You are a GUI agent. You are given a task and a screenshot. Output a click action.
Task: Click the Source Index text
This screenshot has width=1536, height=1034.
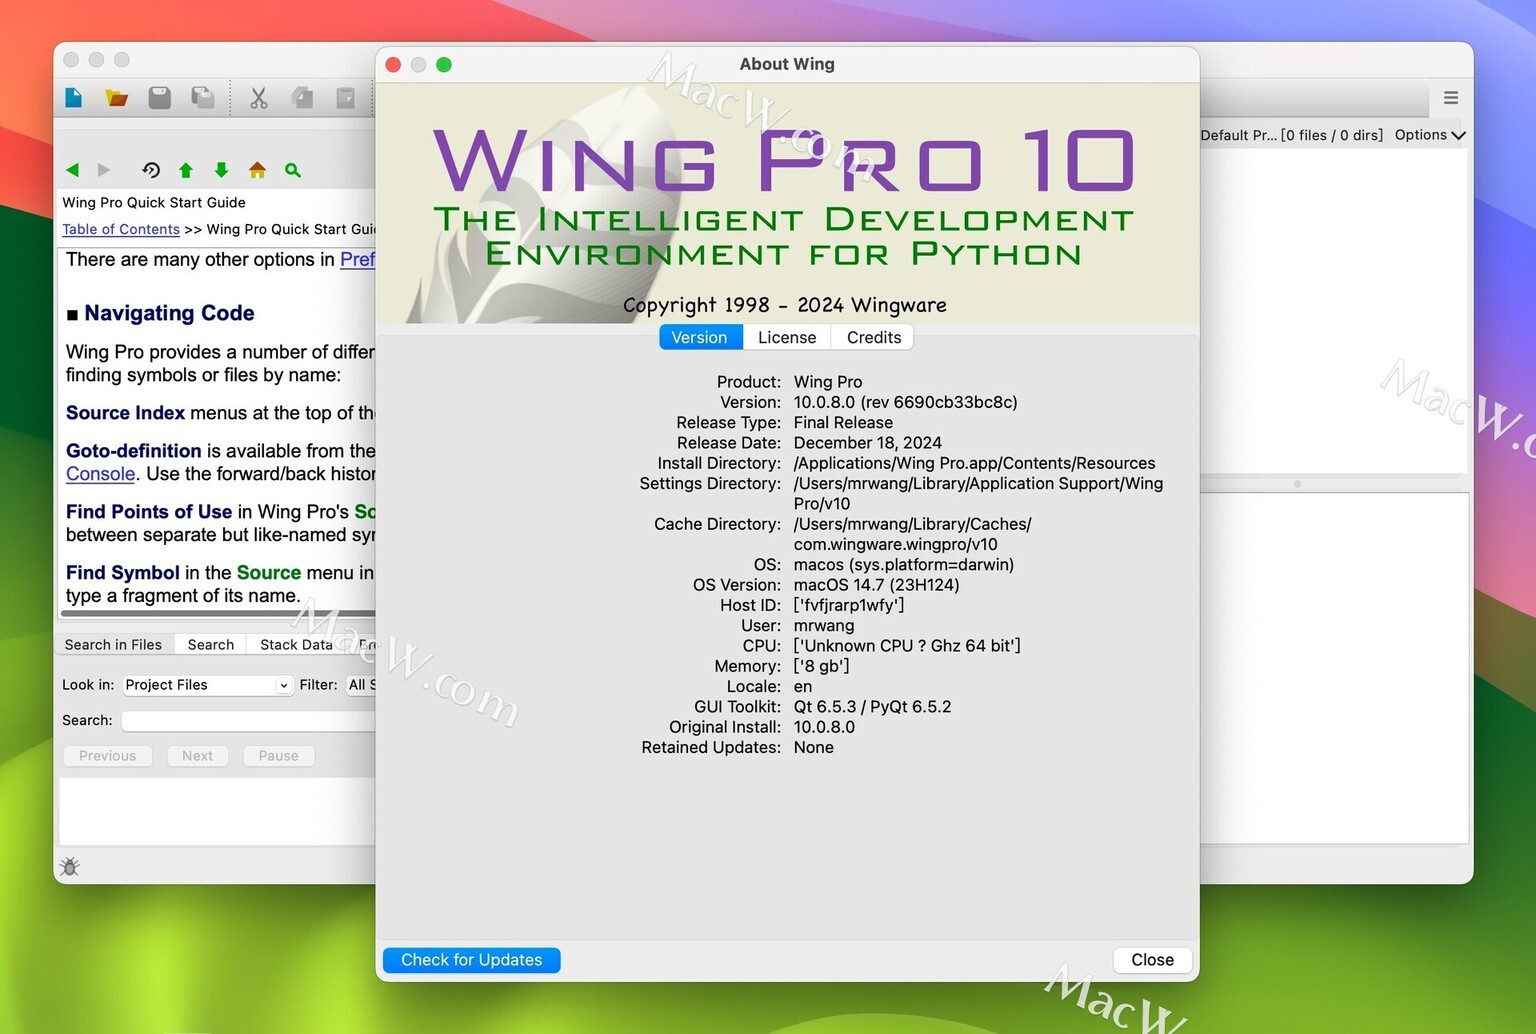tap(125, 413)
